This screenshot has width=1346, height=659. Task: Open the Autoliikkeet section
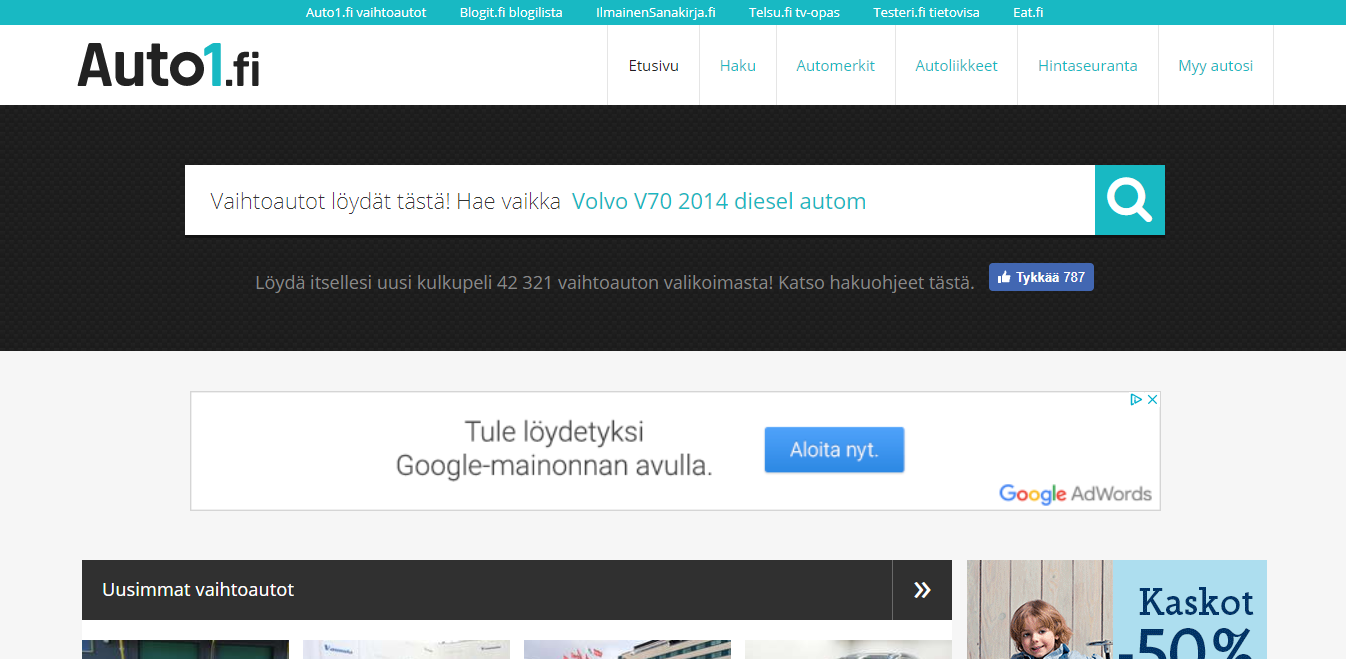pos(957,66)
